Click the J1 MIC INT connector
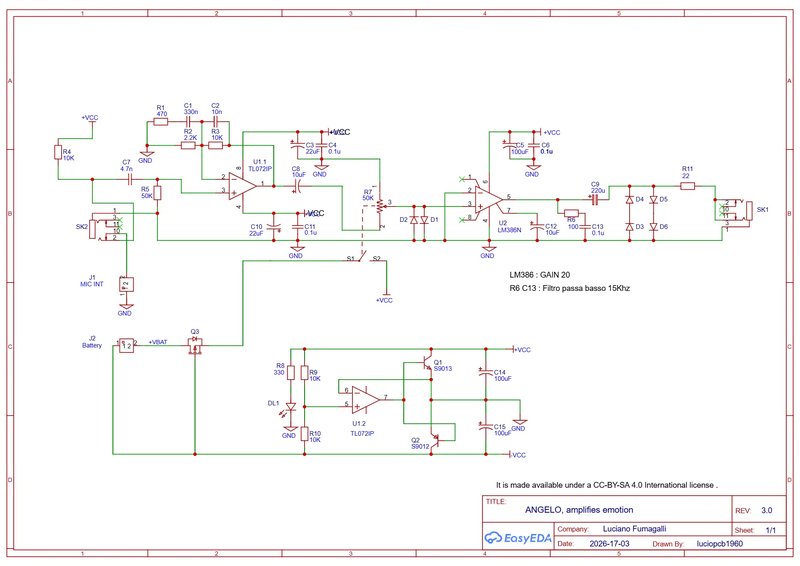800x566 pixels. click(x=127, y=284)
